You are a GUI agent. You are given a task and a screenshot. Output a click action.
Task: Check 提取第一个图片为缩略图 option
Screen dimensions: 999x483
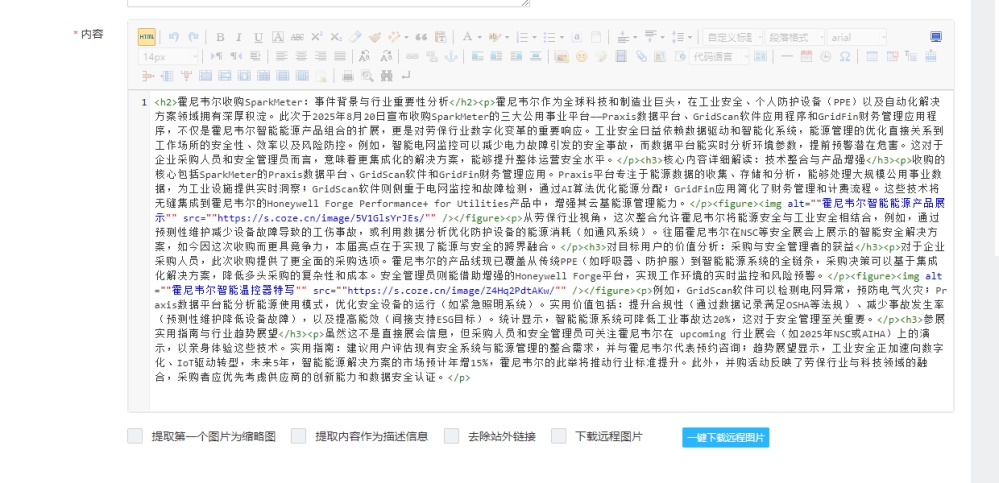pos(135,436)
